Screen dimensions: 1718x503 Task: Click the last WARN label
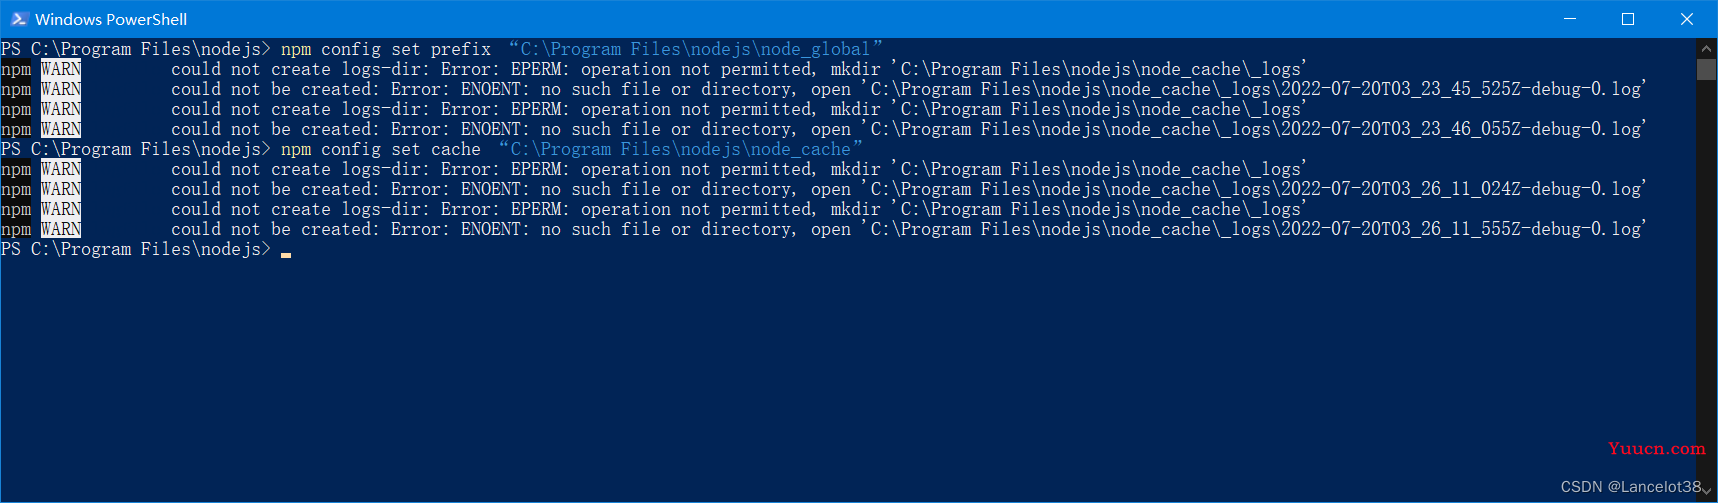click(61, 229)
